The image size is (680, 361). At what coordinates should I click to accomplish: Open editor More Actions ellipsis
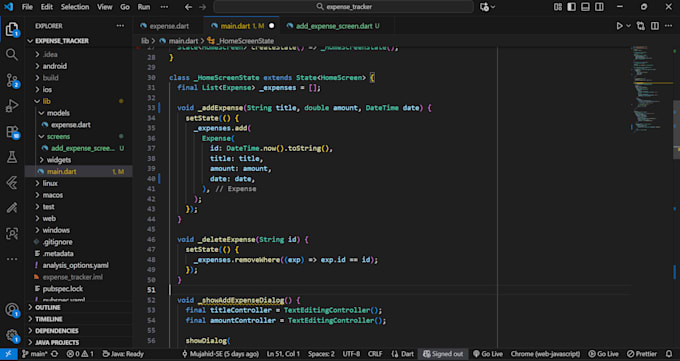click(668, 26)
